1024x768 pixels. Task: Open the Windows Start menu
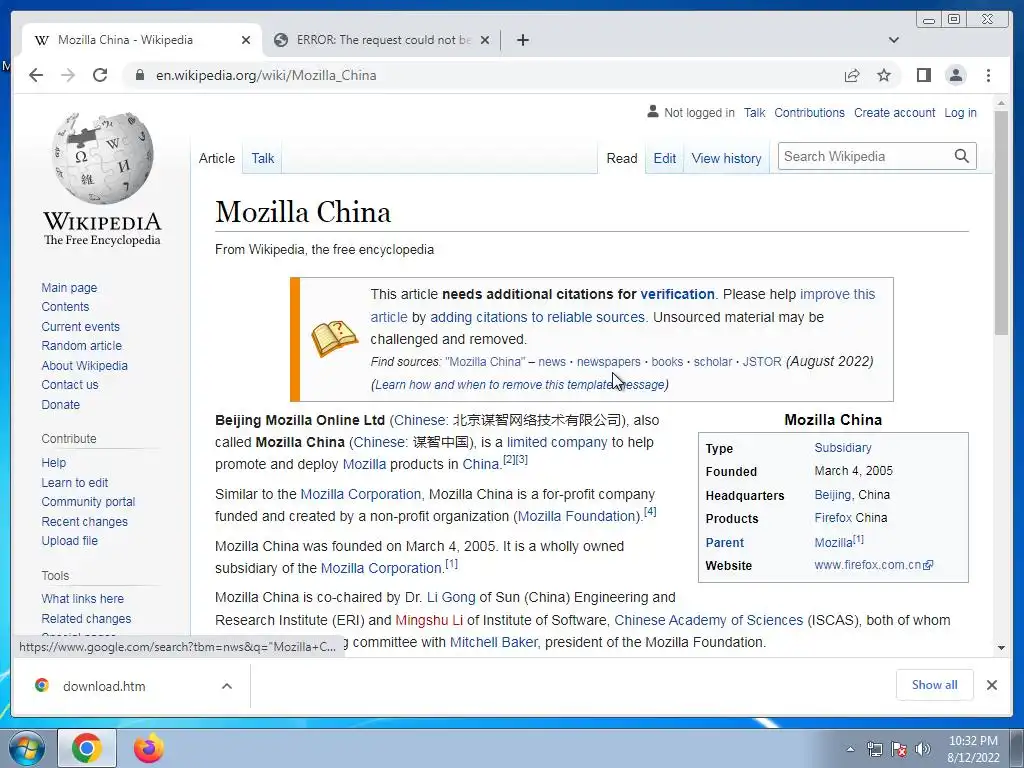click(x=27, y=748)
